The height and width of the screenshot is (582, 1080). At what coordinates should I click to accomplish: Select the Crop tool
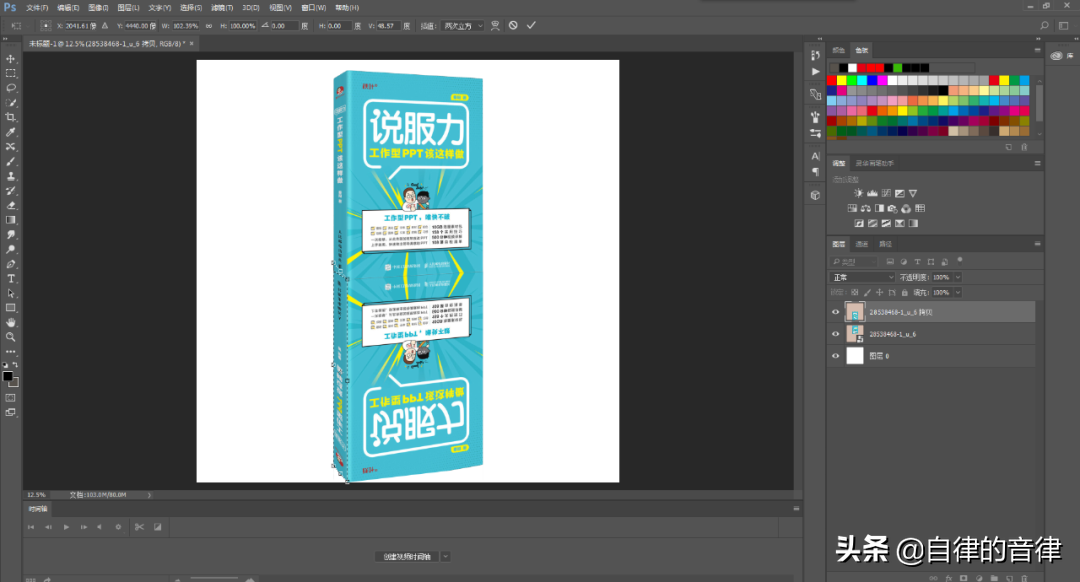click(x=10, y=117)
